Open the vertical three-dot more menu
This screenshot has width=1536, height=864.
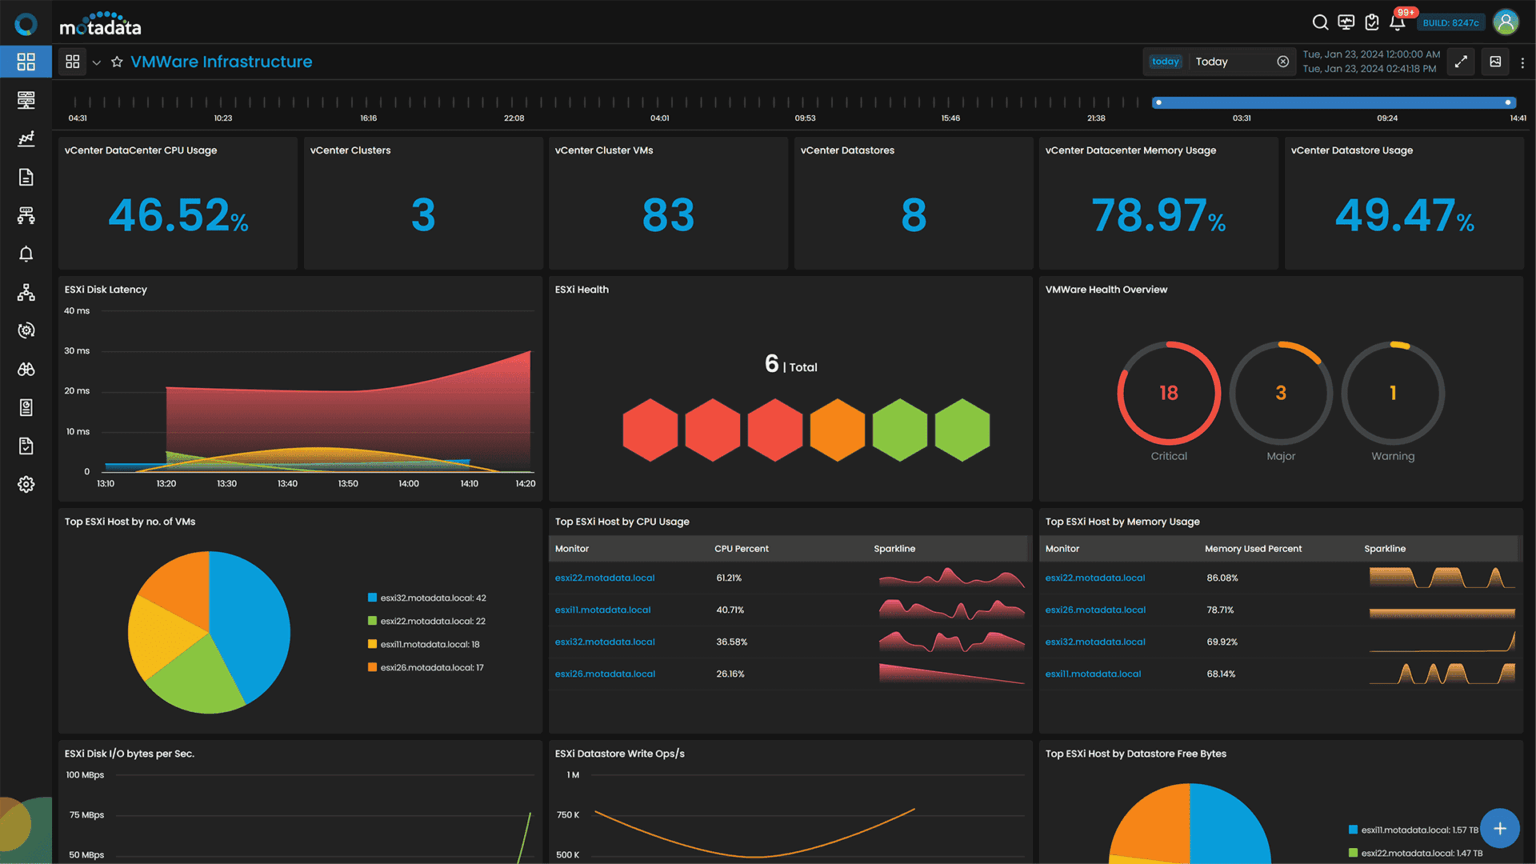1522,62
